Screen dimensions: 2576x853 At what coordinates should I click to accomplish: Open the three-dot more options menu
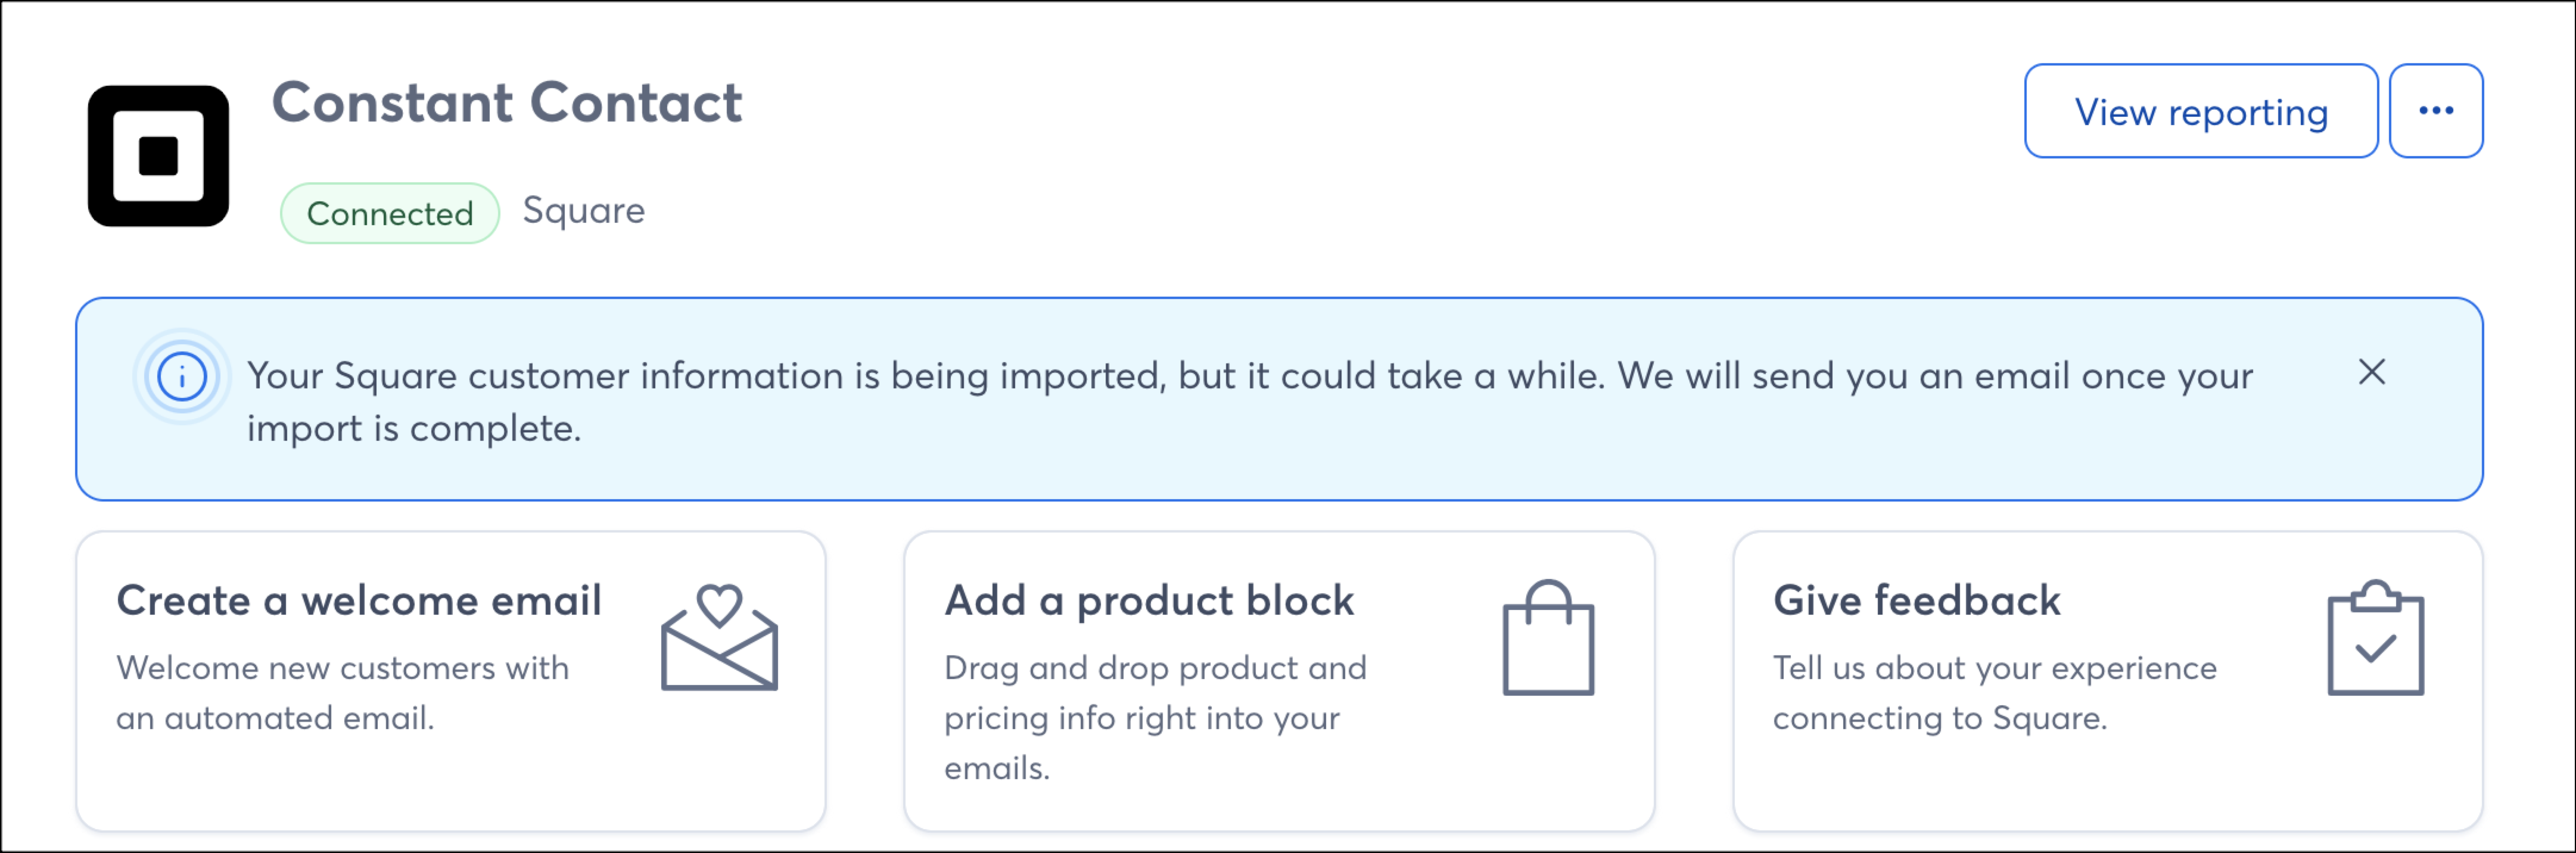(x=2435, y=111)
